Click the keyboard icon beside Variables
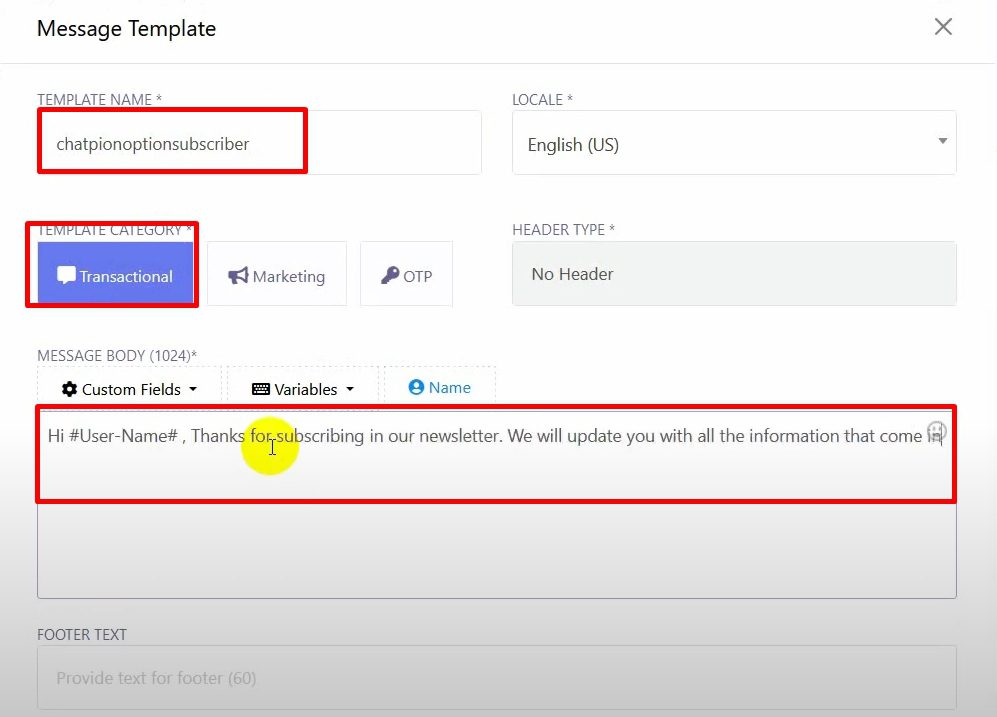This screenshot has height=717, width=997. coord(260,389)
